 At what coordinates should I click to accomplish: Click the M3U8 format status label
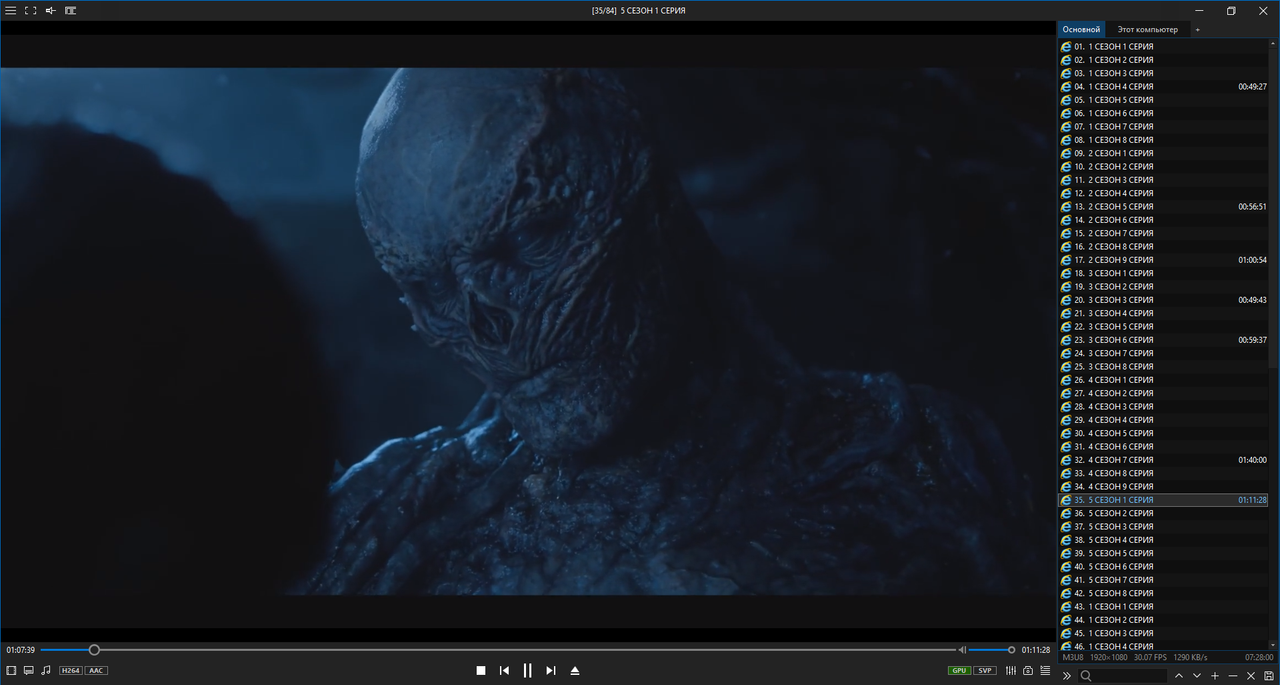point(1073,657)
